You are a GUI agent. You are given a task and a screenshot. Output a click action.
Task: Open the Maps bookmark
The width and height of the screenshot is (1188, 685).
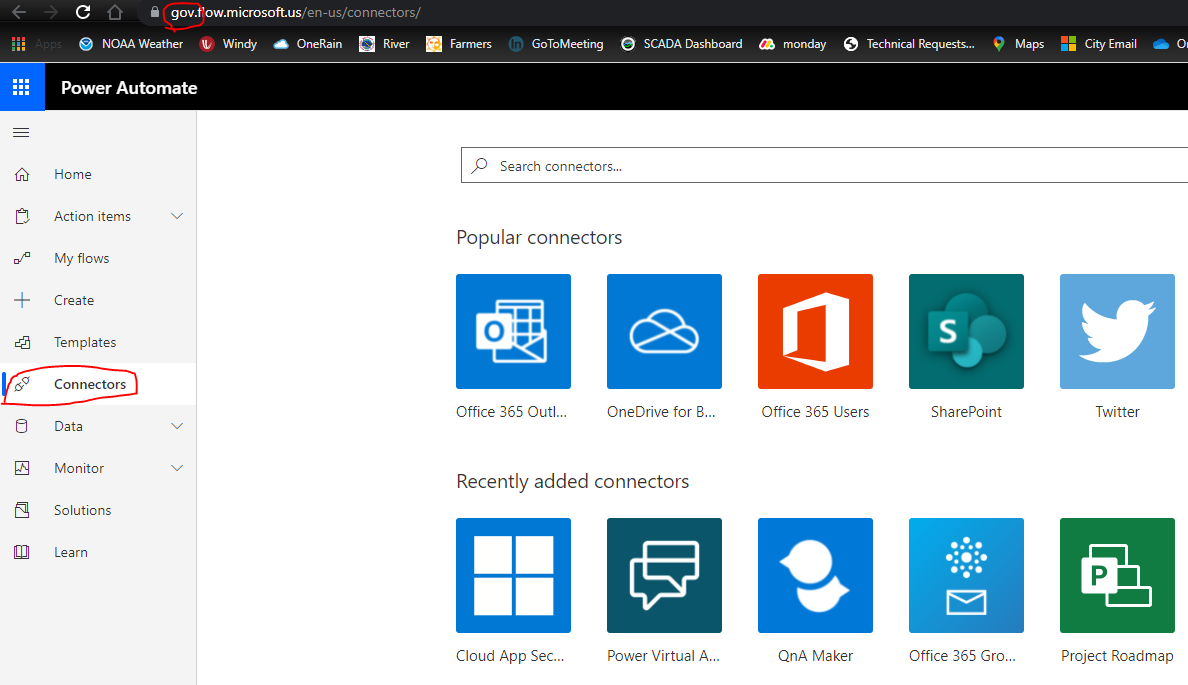[1018, 44]
